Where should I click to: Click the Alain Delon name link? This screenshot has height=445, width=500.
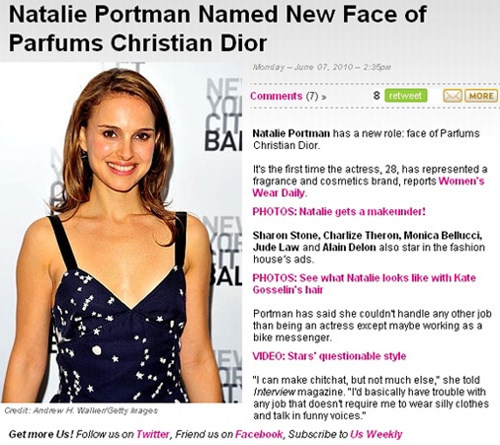pyautogui.click(x=349, y=247)
